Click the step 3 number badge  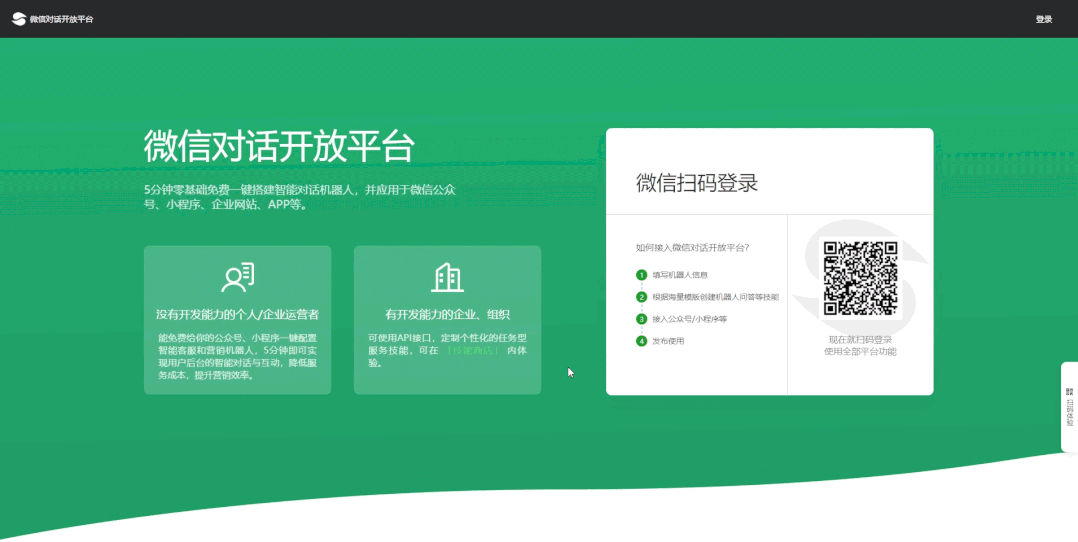pos(641,319)
